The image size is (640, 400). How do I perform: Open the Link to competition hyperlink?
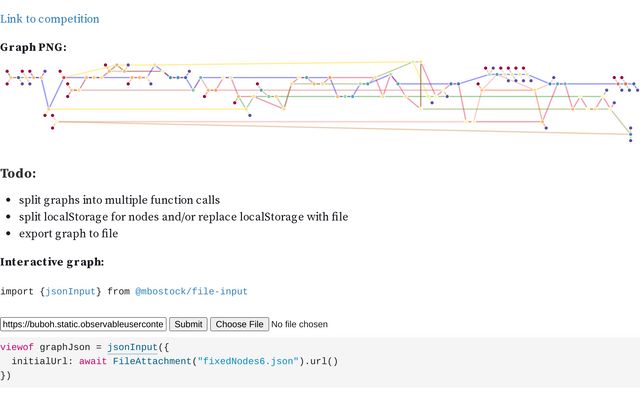50,19
